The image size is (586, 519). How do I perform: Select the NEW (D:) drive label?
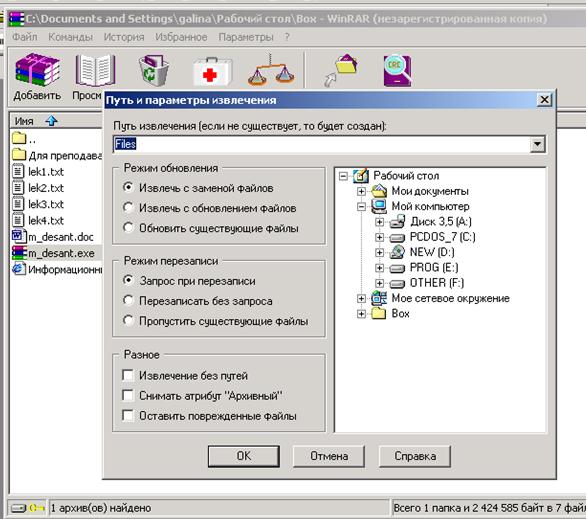[x=432, y=252]
